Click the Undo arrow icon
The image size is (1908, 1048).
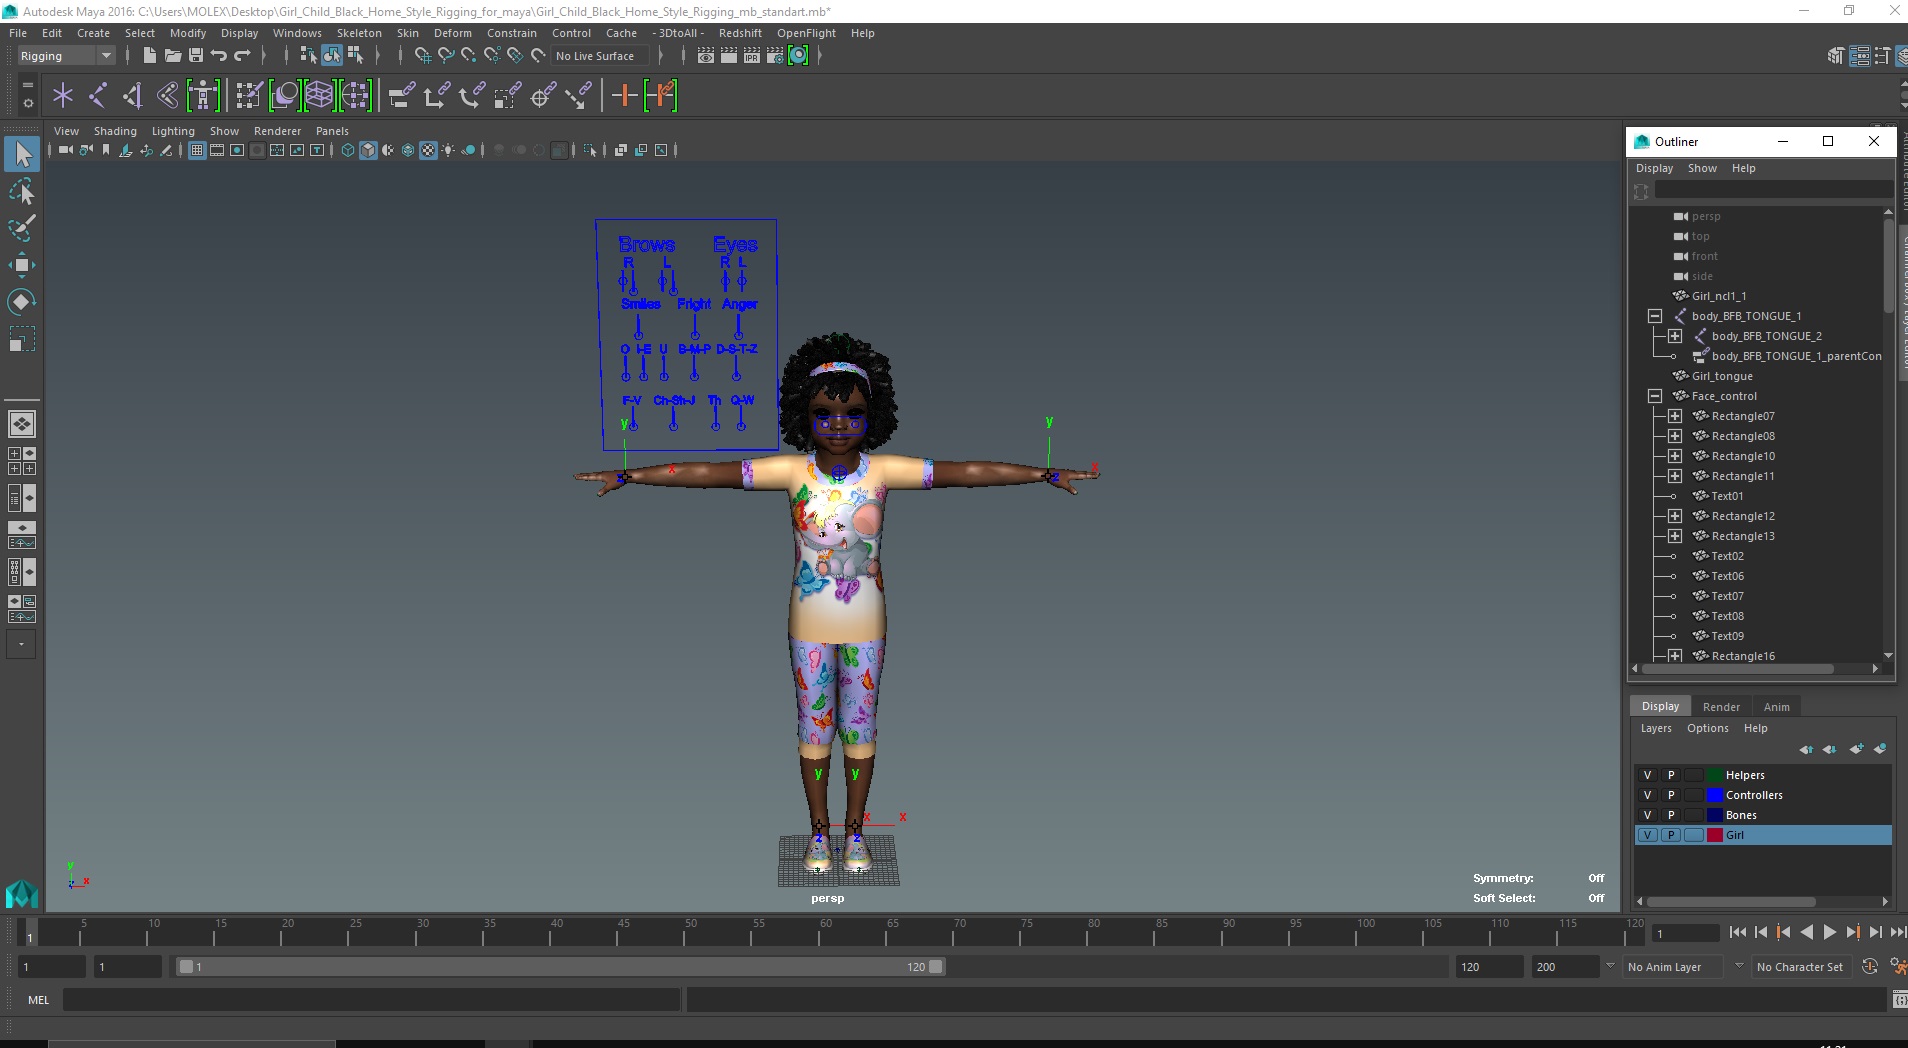pos(219,56)
